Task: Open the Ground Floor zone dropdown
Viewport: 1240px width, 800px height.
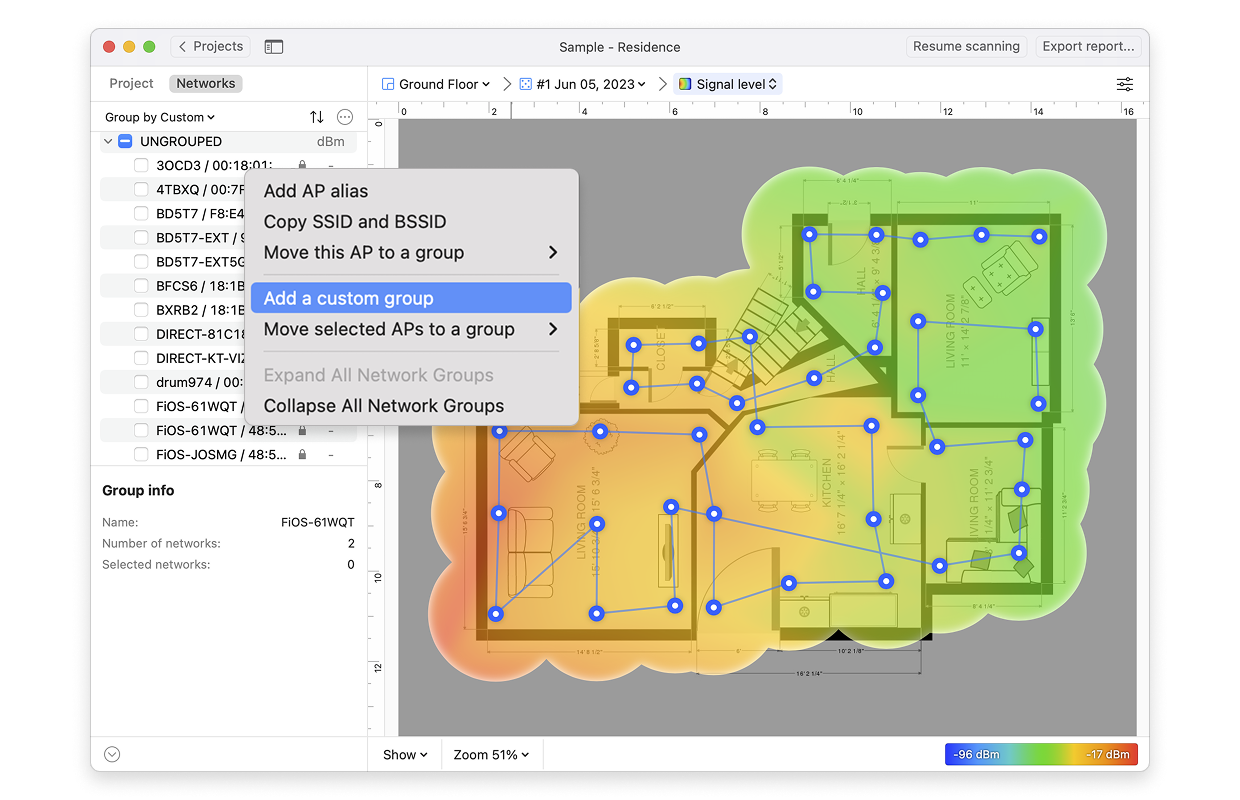Action: tap(436, 84)
